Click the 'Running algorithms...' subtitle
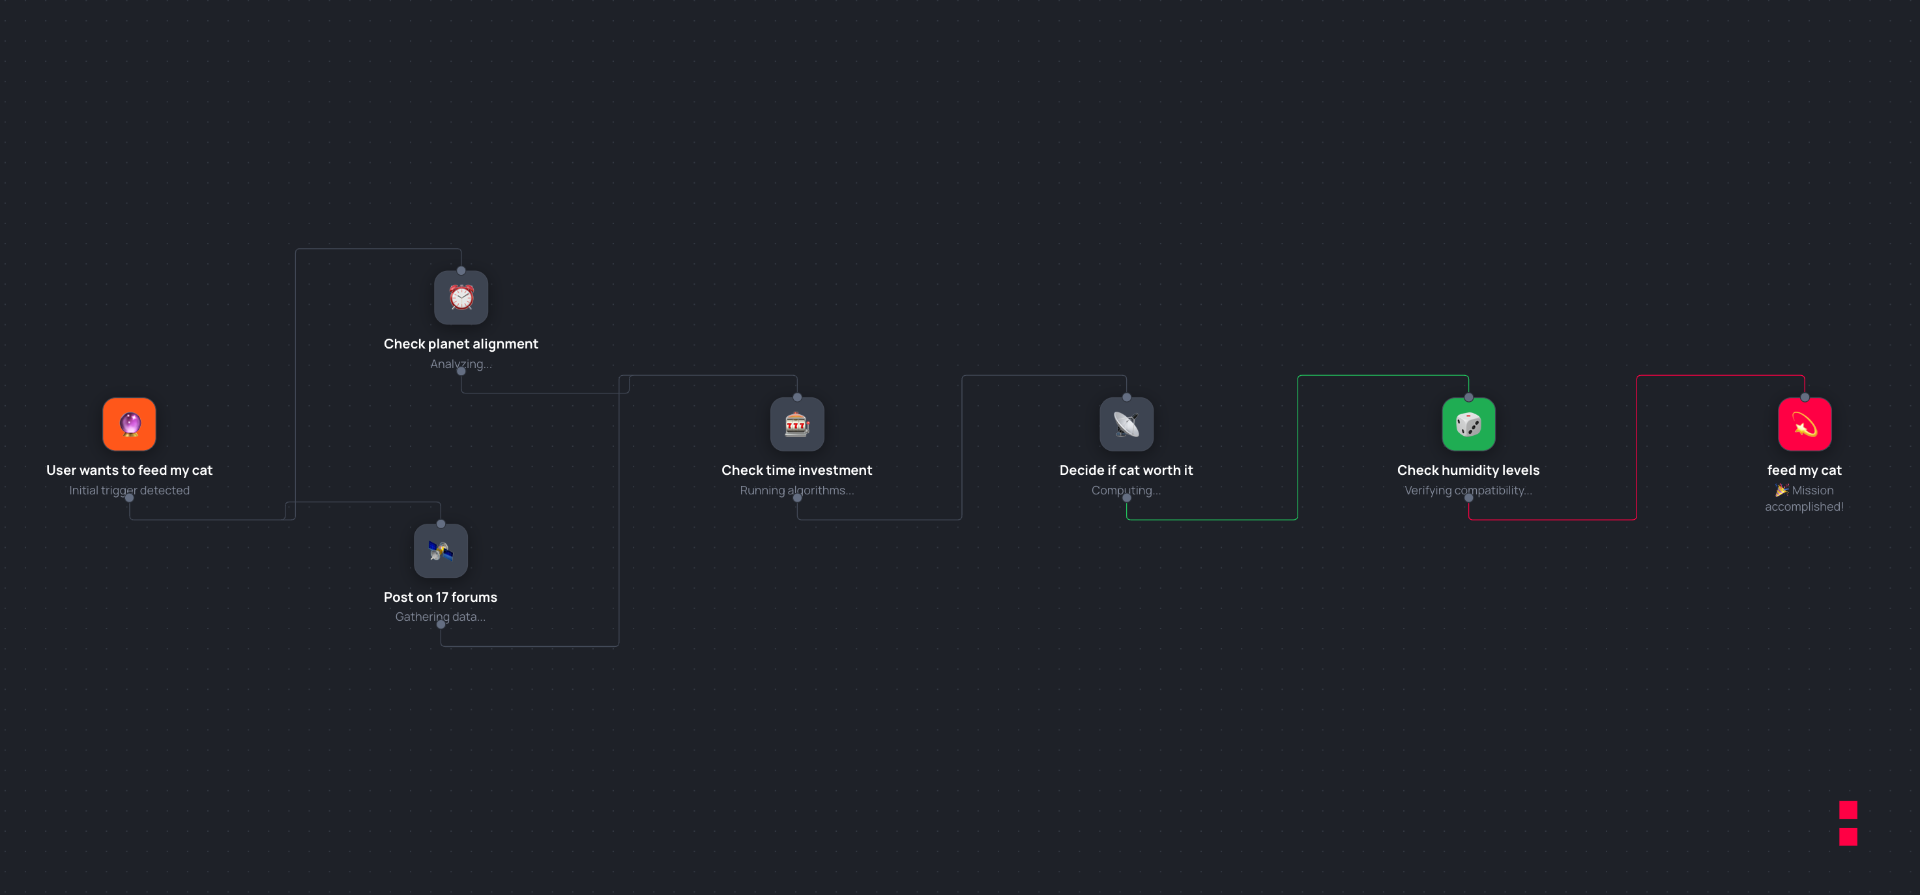Image resolution: width=1920 pixels, height=895 pixels. 797,490
